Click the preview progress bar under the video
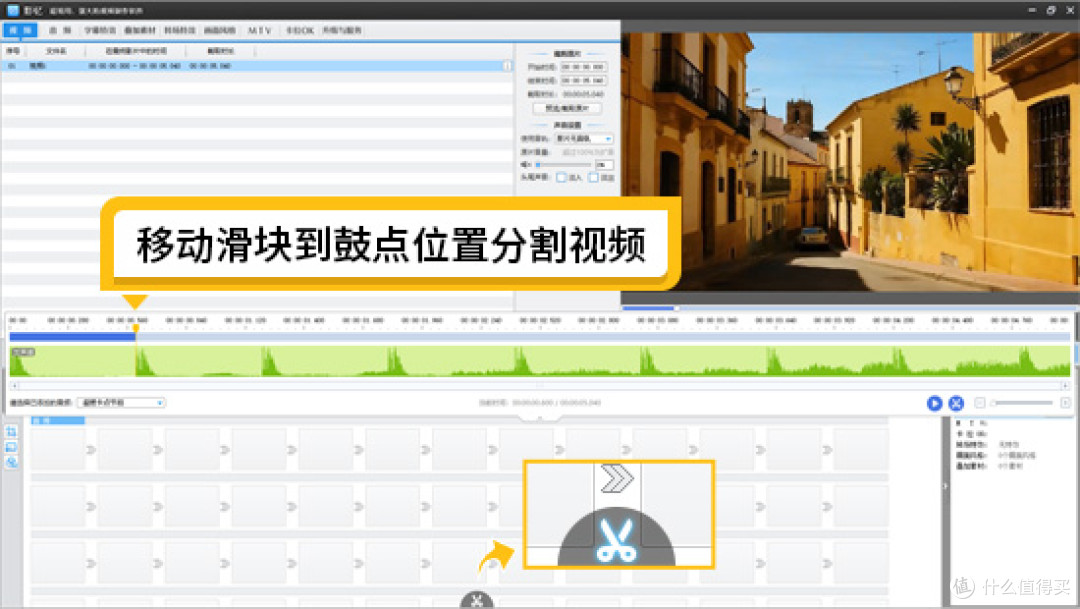The height and width of the screenshot is (609, 1080). pos(850,308)
